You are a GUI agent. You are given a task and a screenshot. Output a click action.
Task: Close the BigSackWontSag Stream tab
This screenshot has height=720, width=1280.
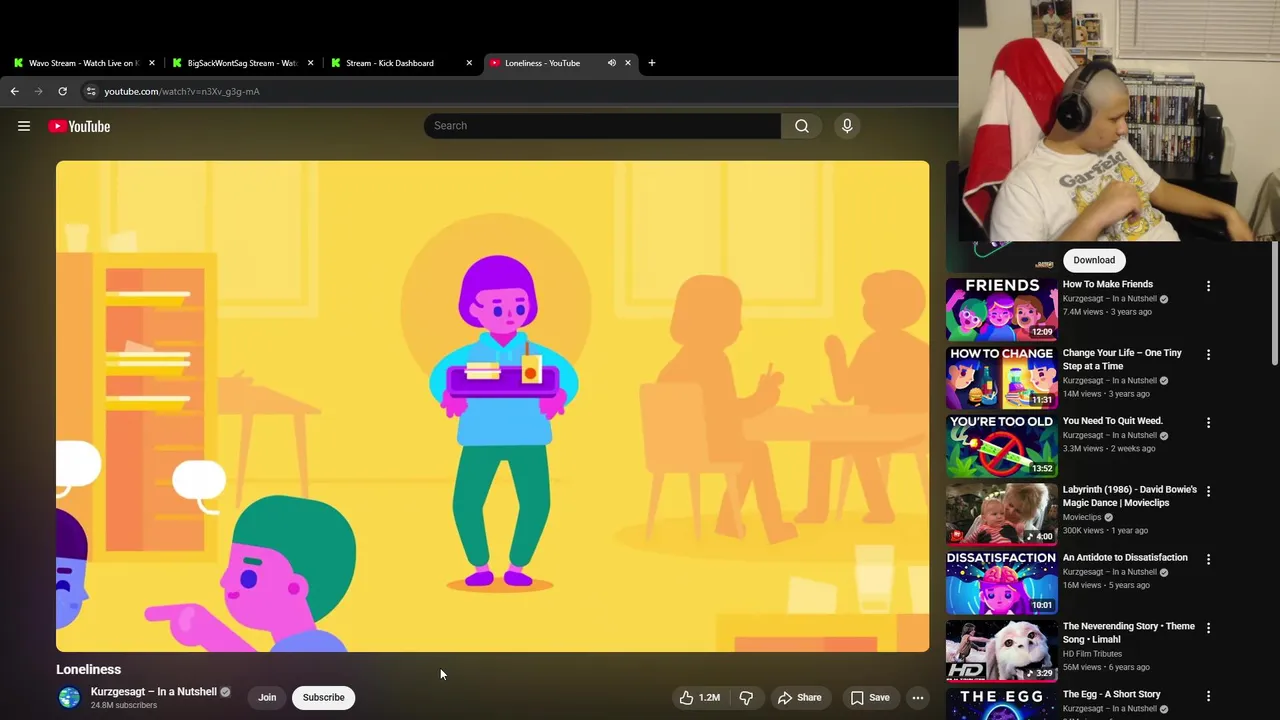coord(310,63)
